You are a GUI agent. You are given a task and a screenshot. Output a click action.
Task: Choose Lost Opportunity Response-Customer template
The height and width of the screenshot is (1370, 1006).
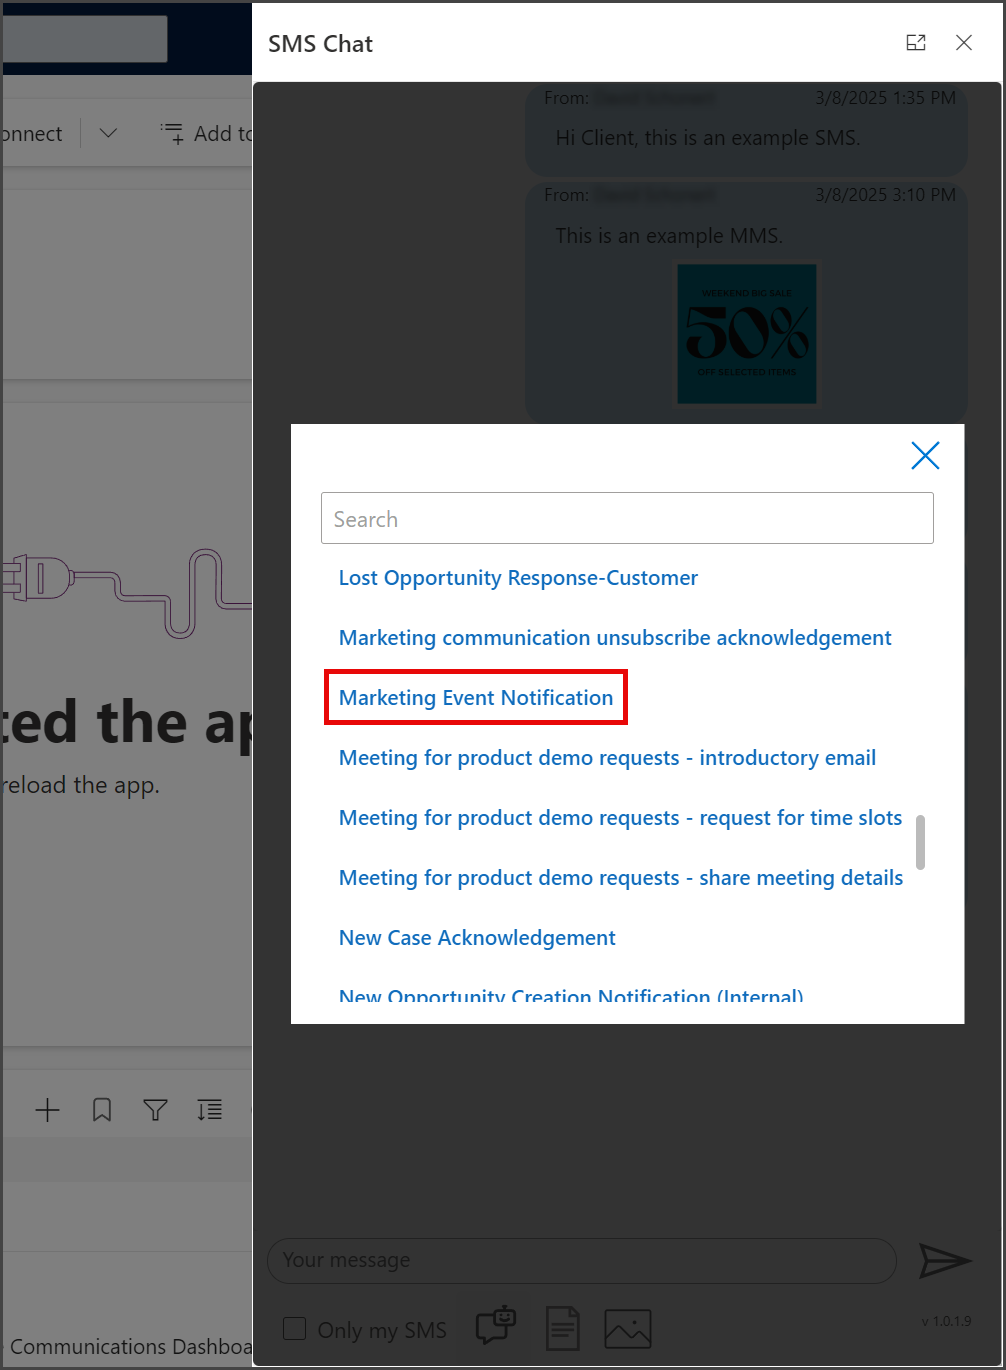tap(518, 578)
